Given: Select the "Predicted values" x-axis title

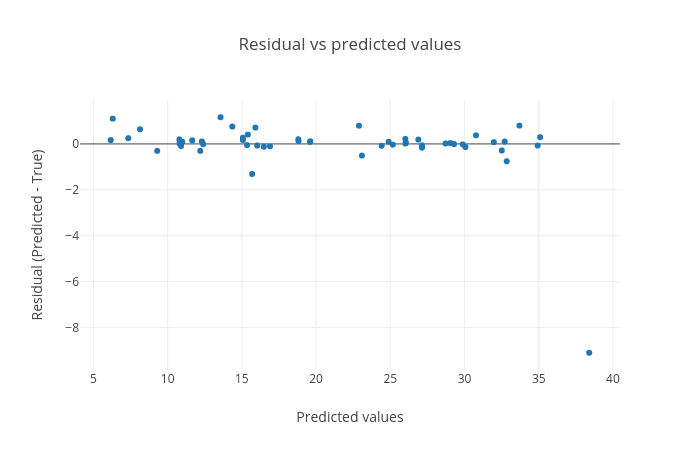Looking at the screenshot, I should click(349, 417).
